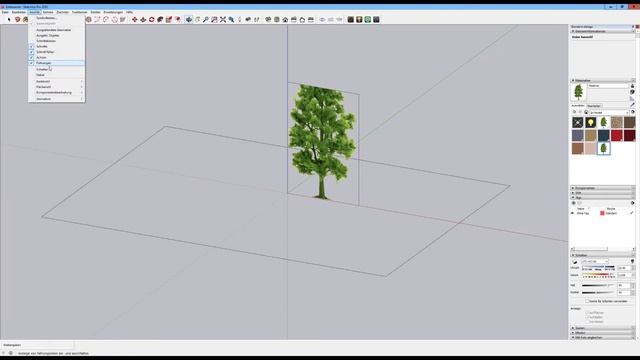
Task: Click tree material preview thumbnail
Action: 578,92
